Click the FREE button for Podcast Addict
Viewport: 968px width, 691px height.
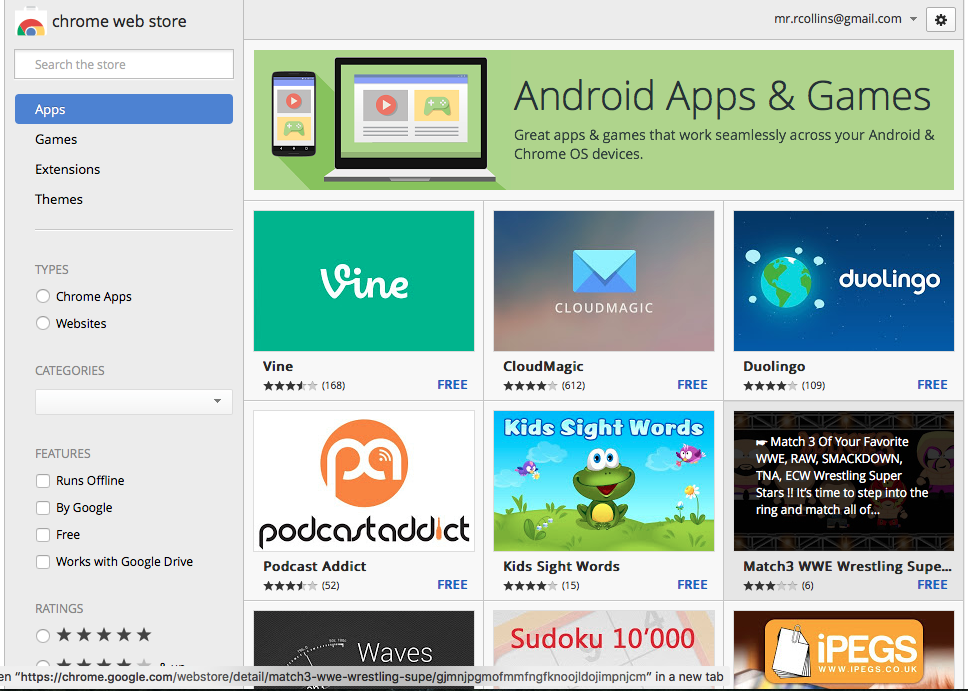[x=453, y=585]
